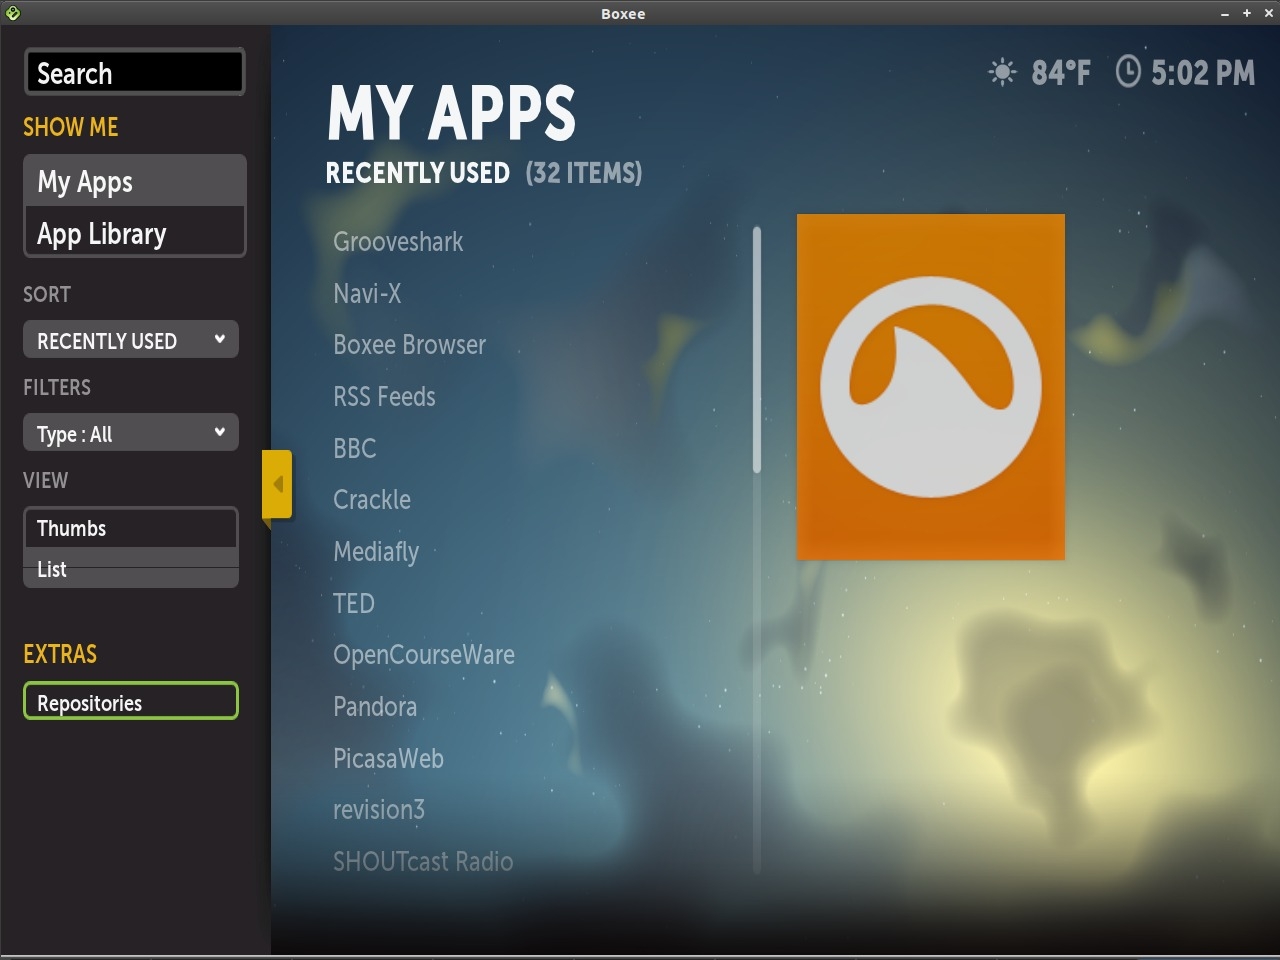This screenshot has width=1280, height=960.
Task: Collapse sidebar with the yellow arrow tab
Action: click(x=277, y=484)
